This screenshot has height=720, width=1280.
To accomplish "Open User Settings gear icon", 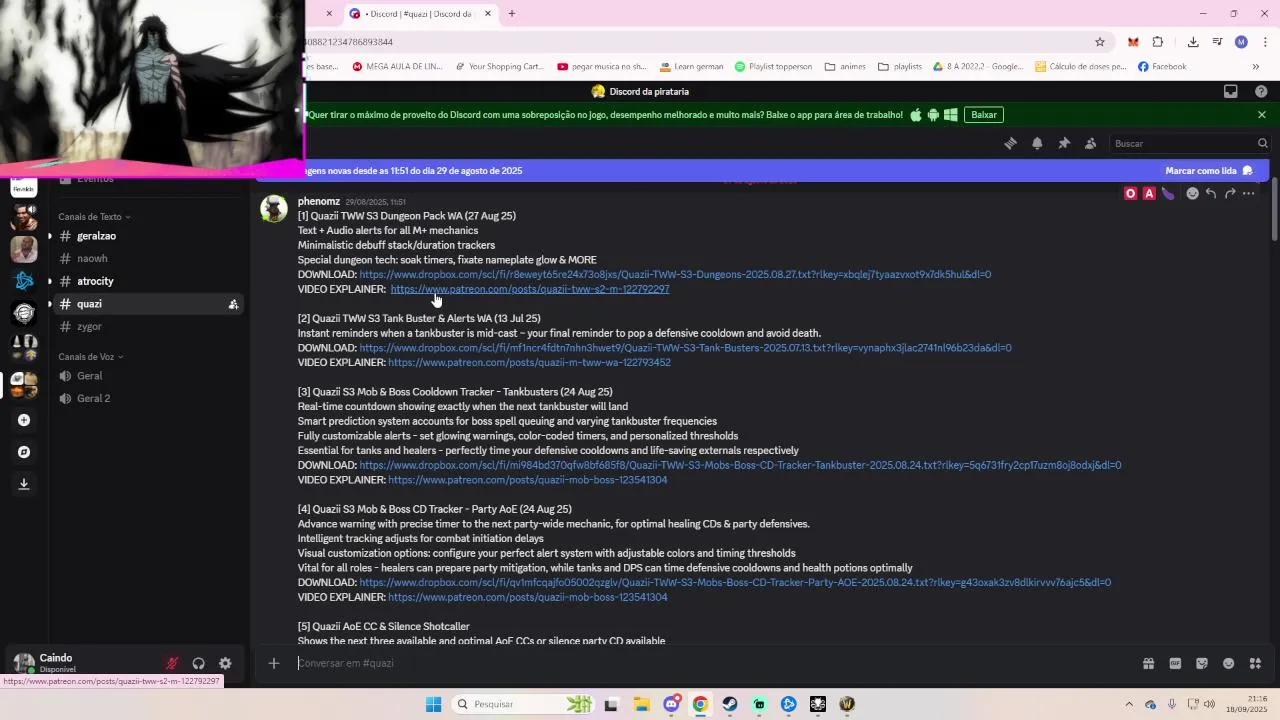I will coord(225,663).
